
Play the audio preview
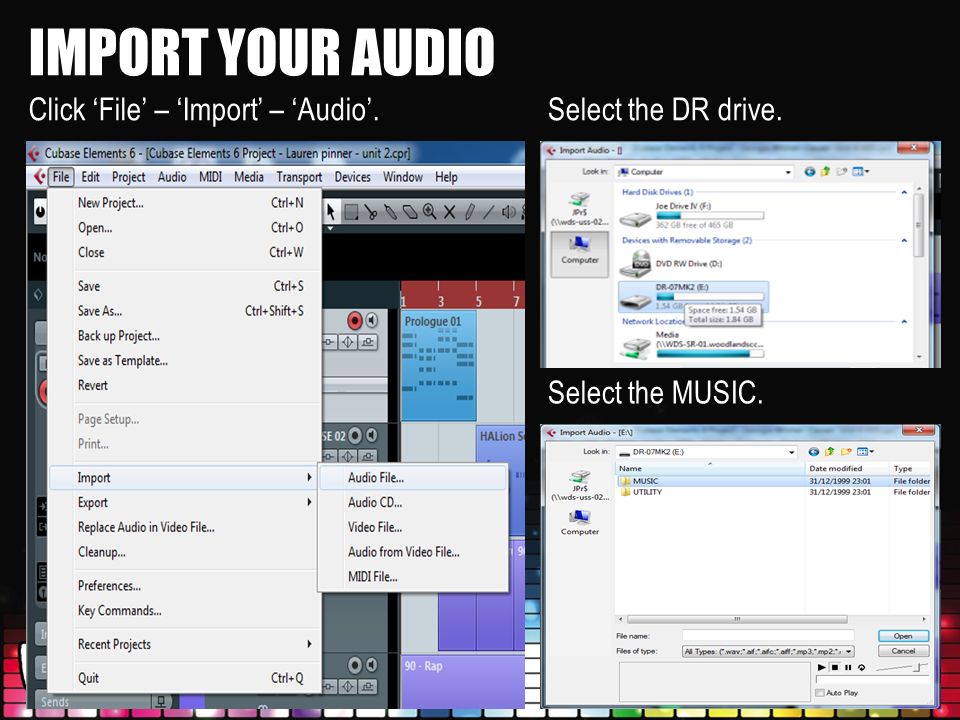pyautogui.click(x=822, y=667)
